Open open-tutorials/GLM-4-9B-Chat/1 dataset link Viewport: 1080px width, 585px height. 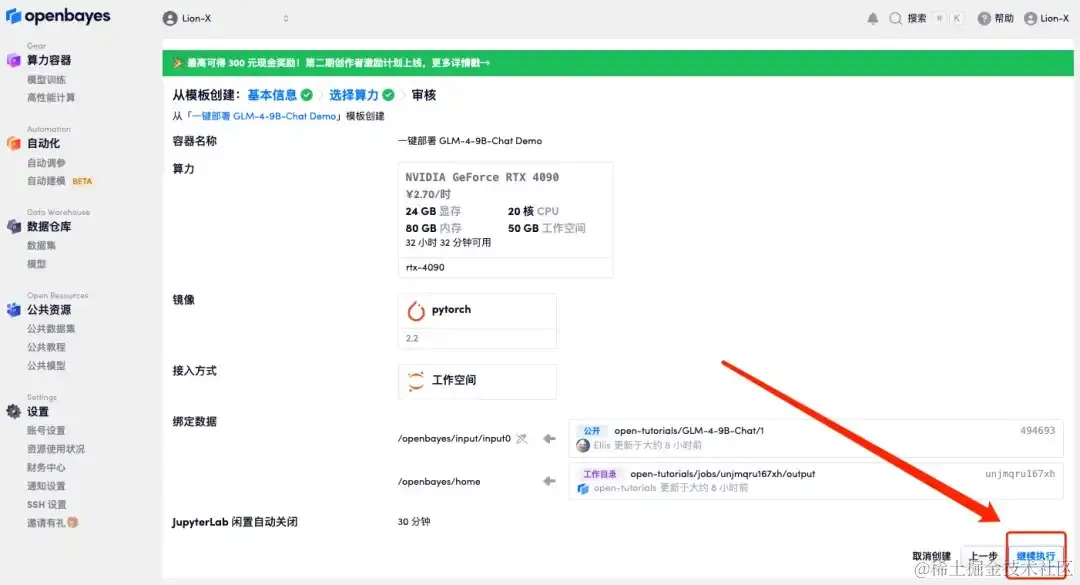point(689,431)
